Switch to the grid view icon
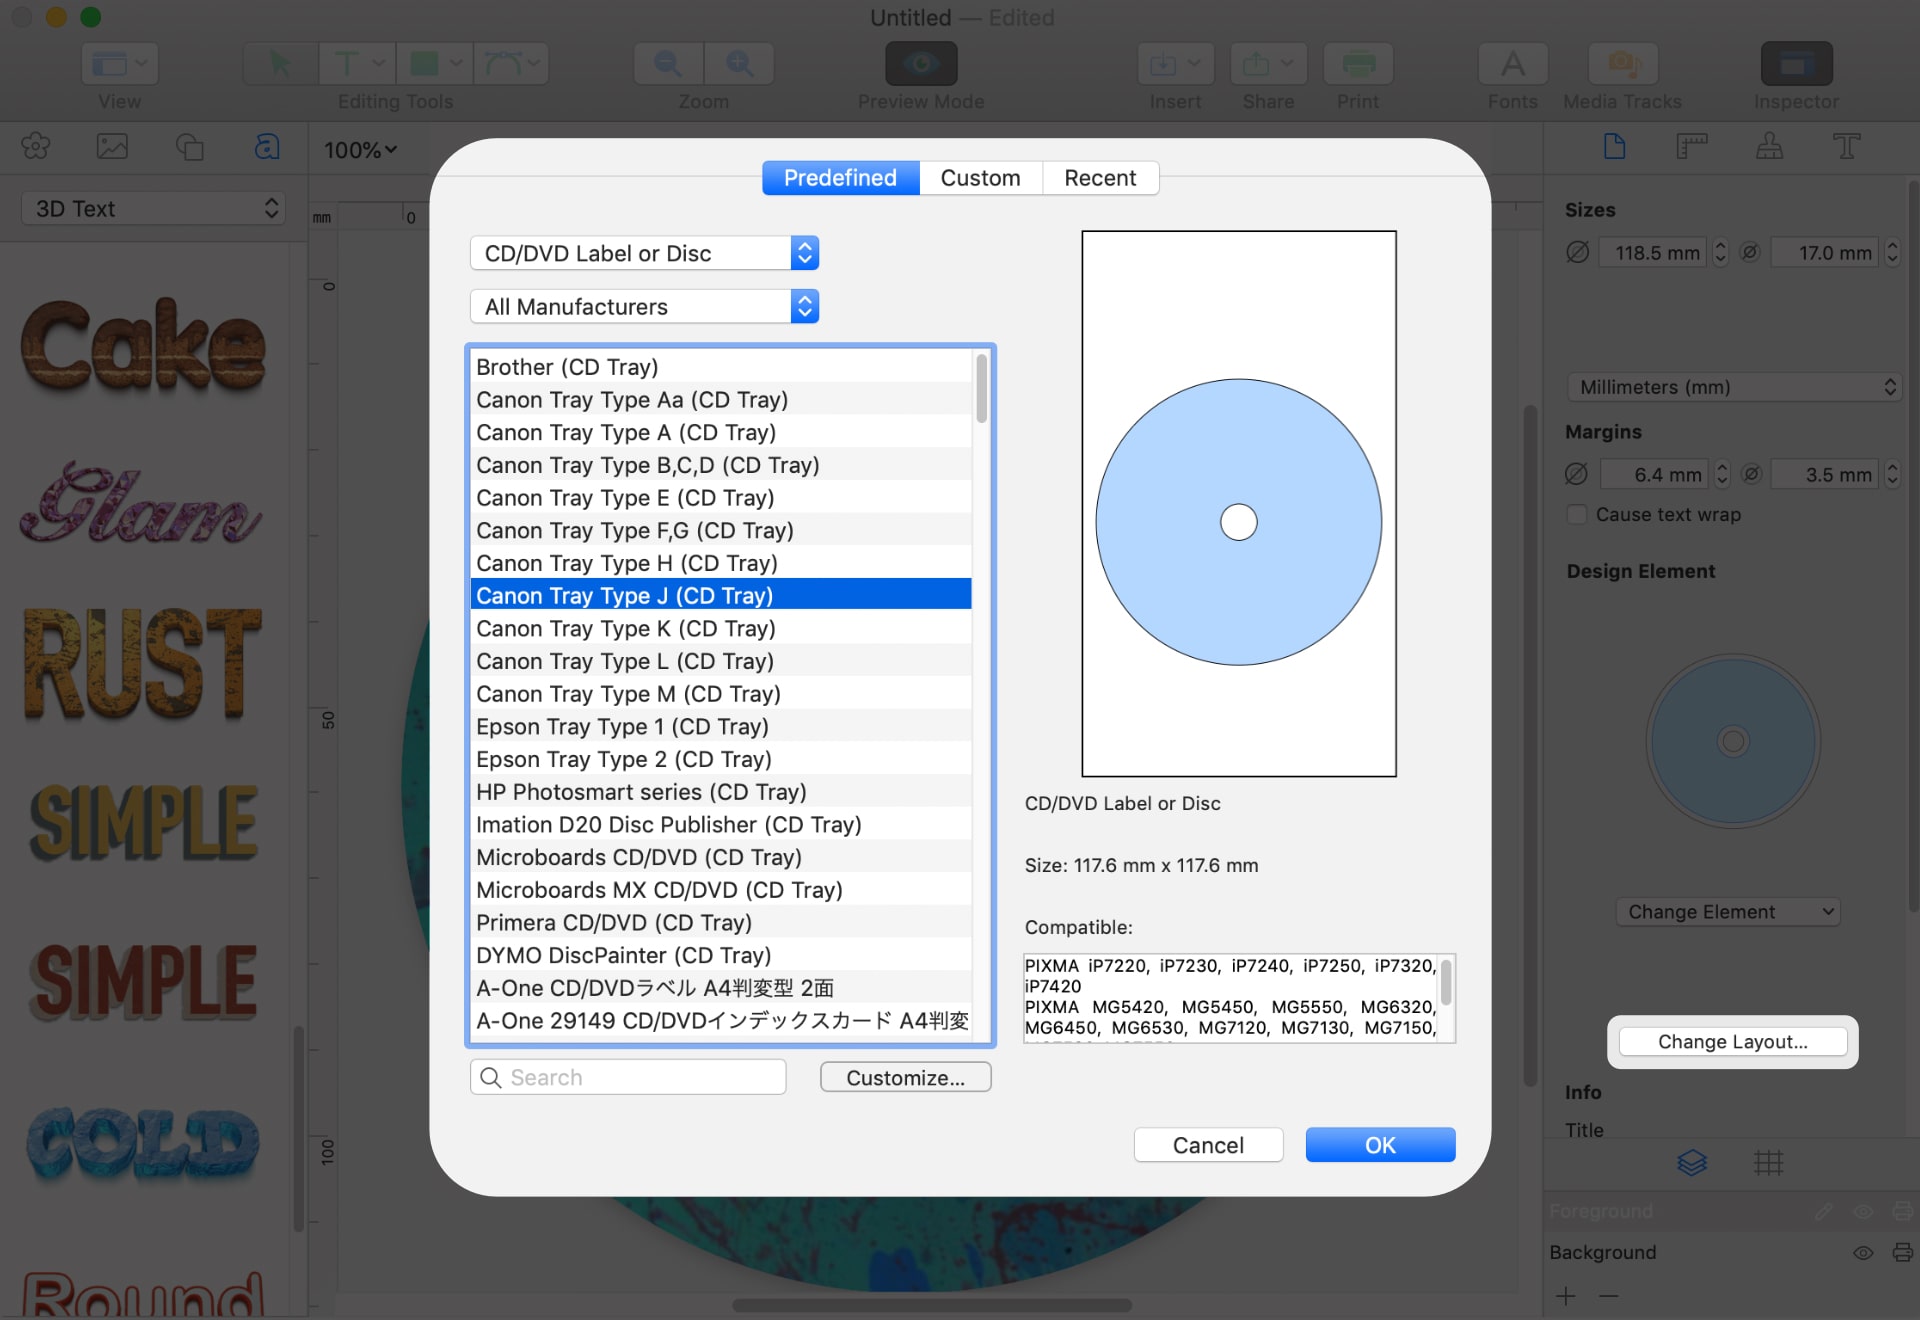The image size is (1920, 1320). [x=1769, y=1163]
